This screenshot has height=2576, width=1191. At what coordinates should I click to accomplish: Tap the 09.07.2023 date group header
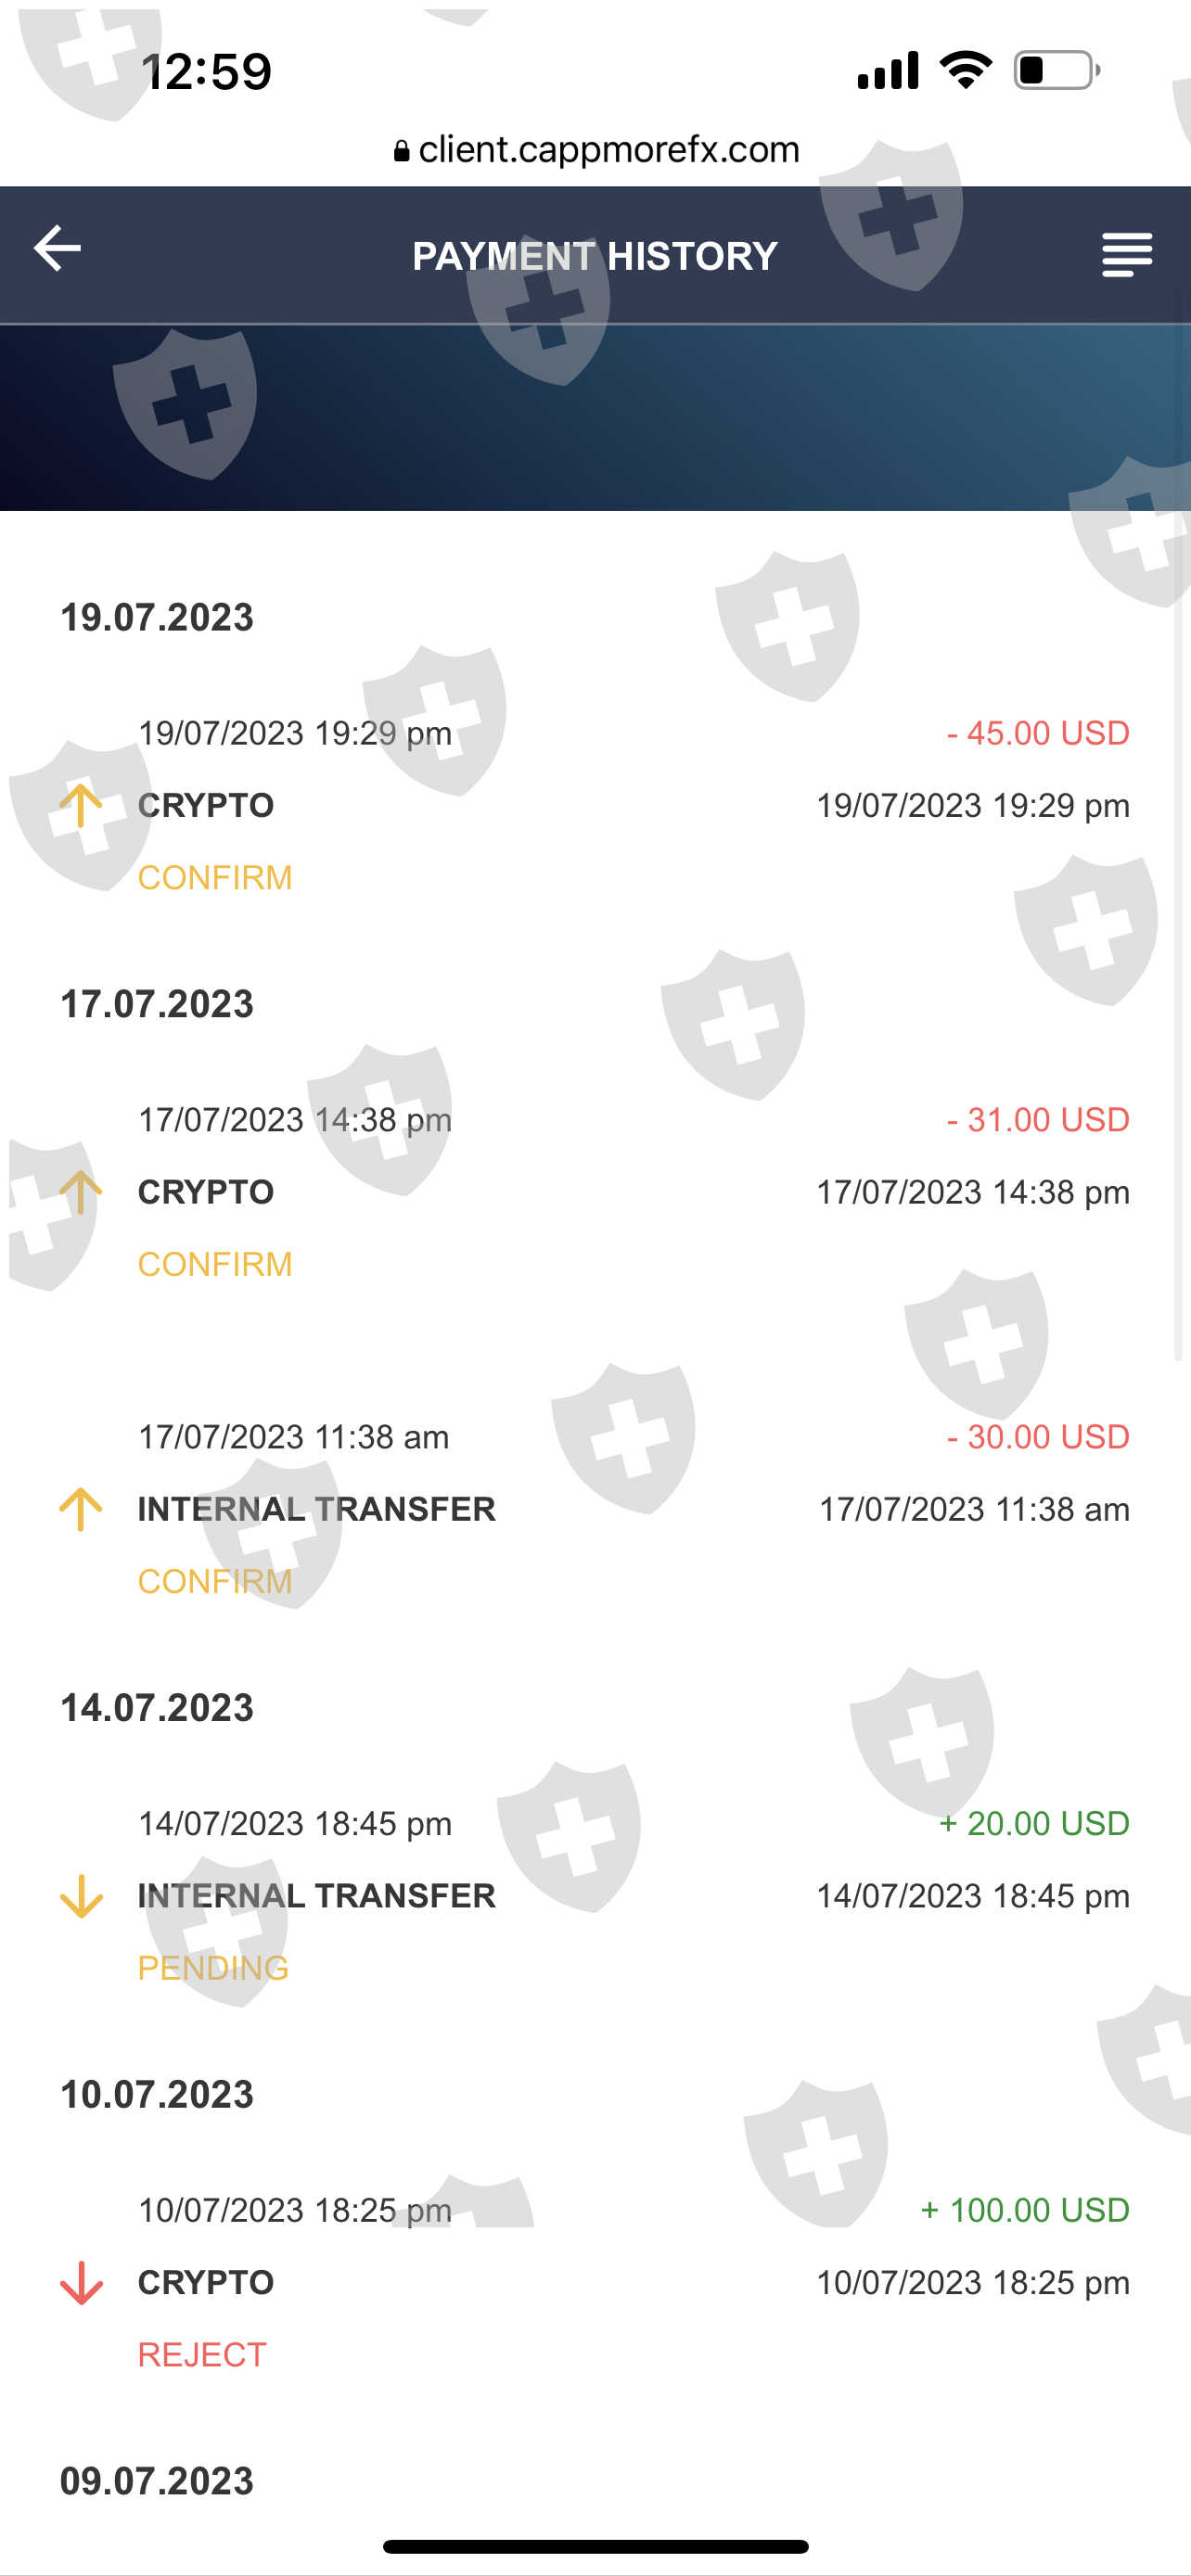[x=157, y=2481]
